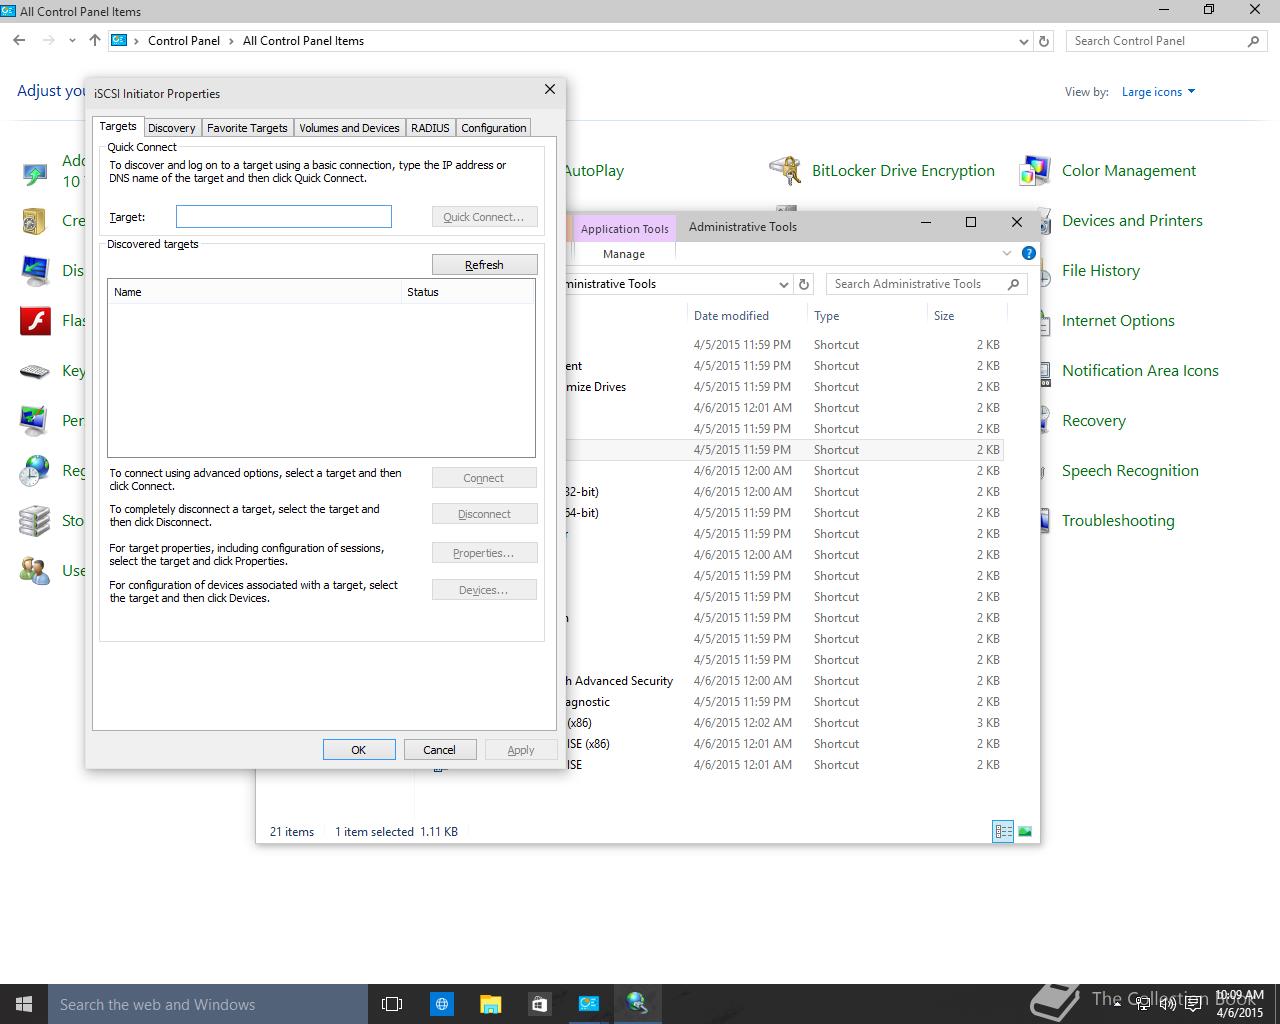Refresh the Control Panel address bar

tap(1044, 41)
